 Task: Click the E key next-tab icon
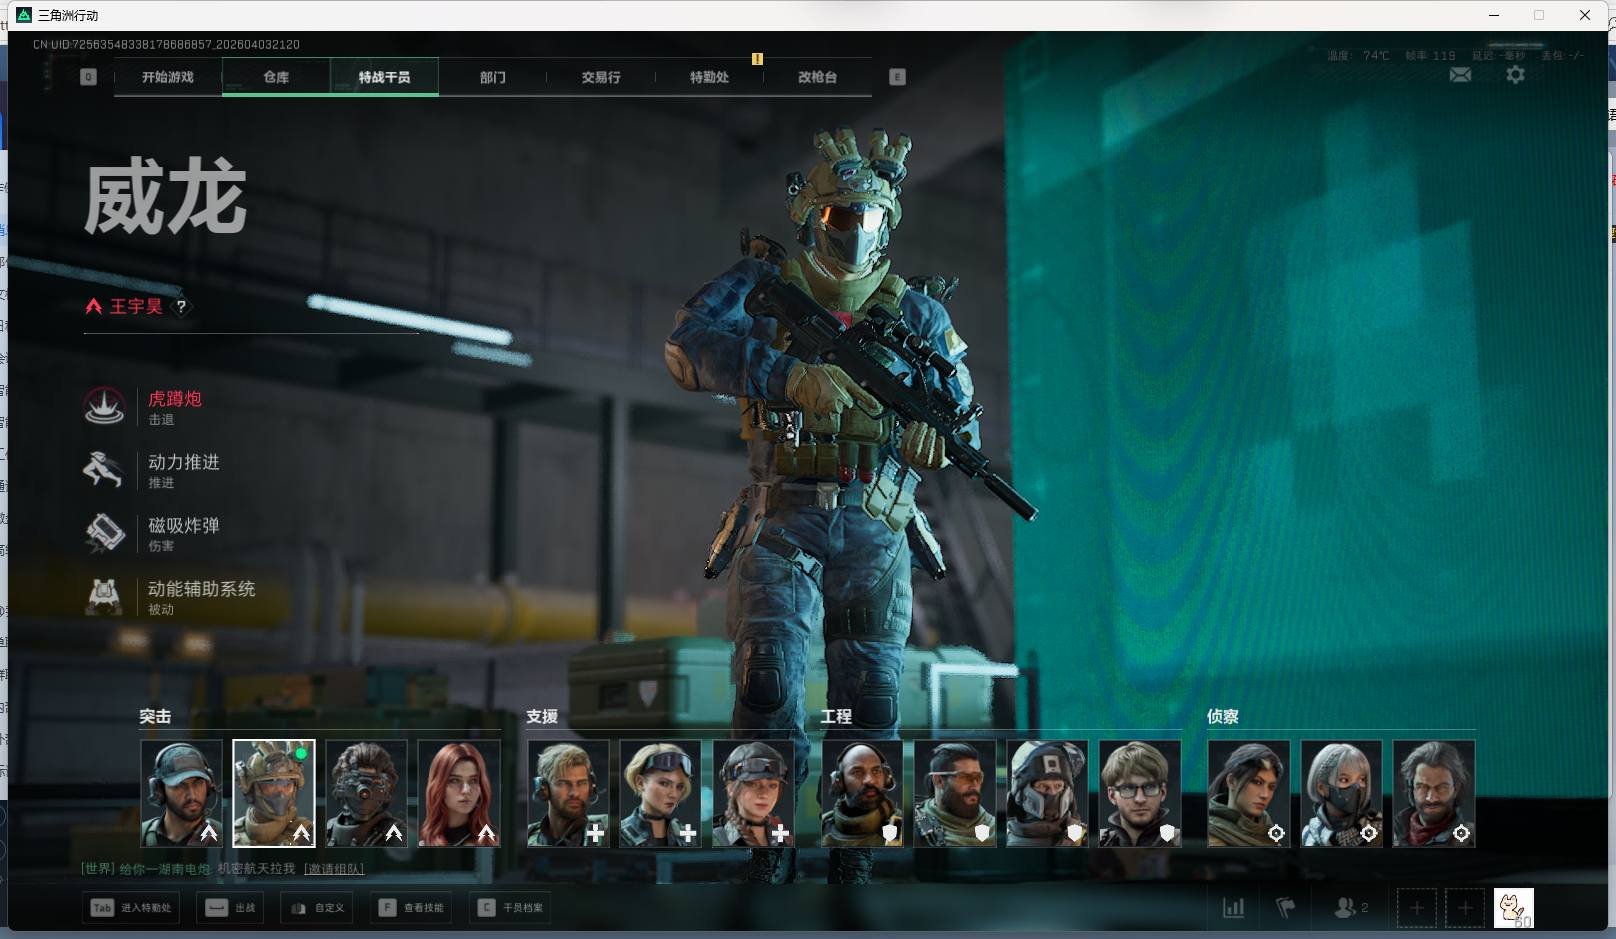click(897, 77)
